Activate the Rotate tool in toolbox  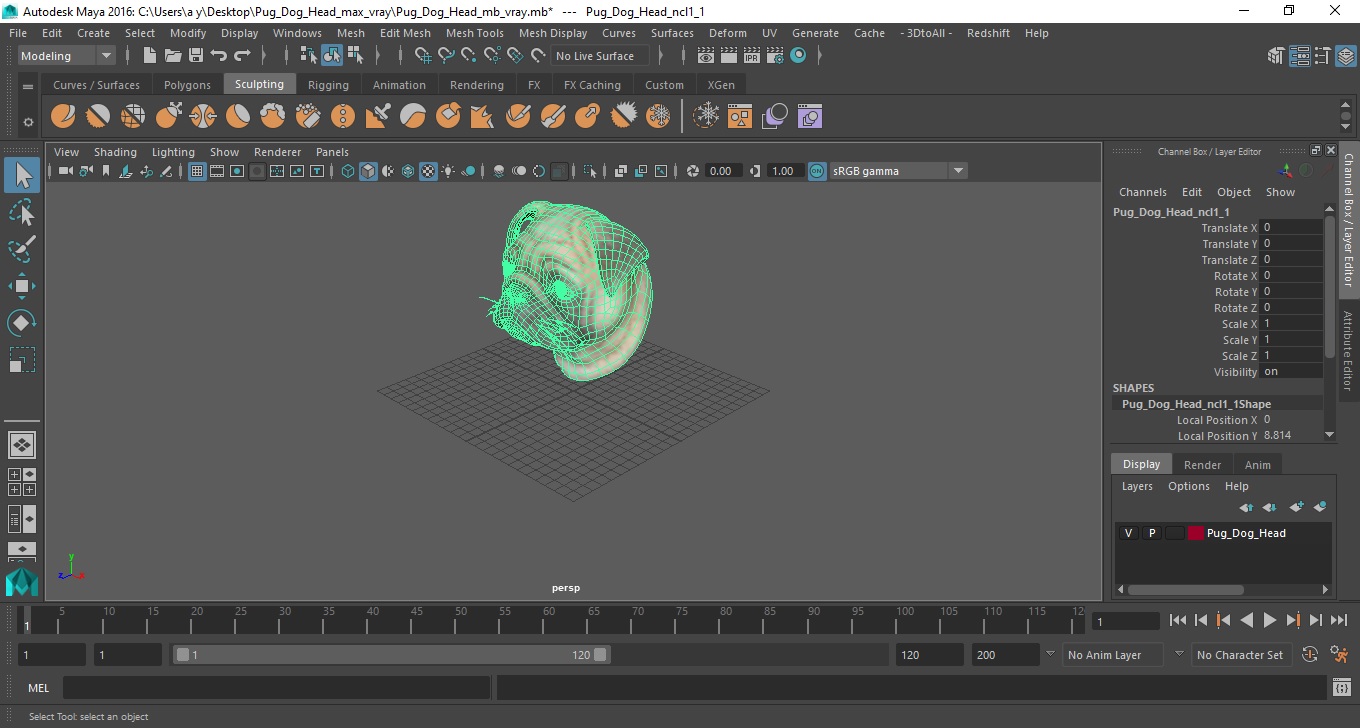[22, 323]
